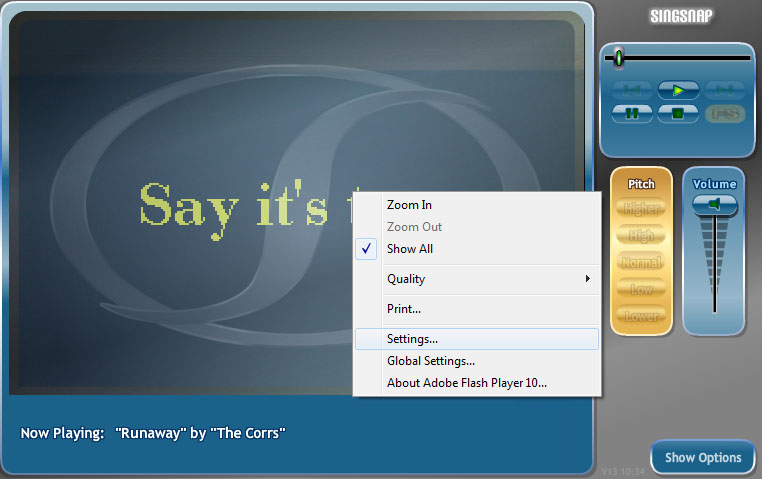Click the song position slider knob
762x479 pixels.
[619, 58]
